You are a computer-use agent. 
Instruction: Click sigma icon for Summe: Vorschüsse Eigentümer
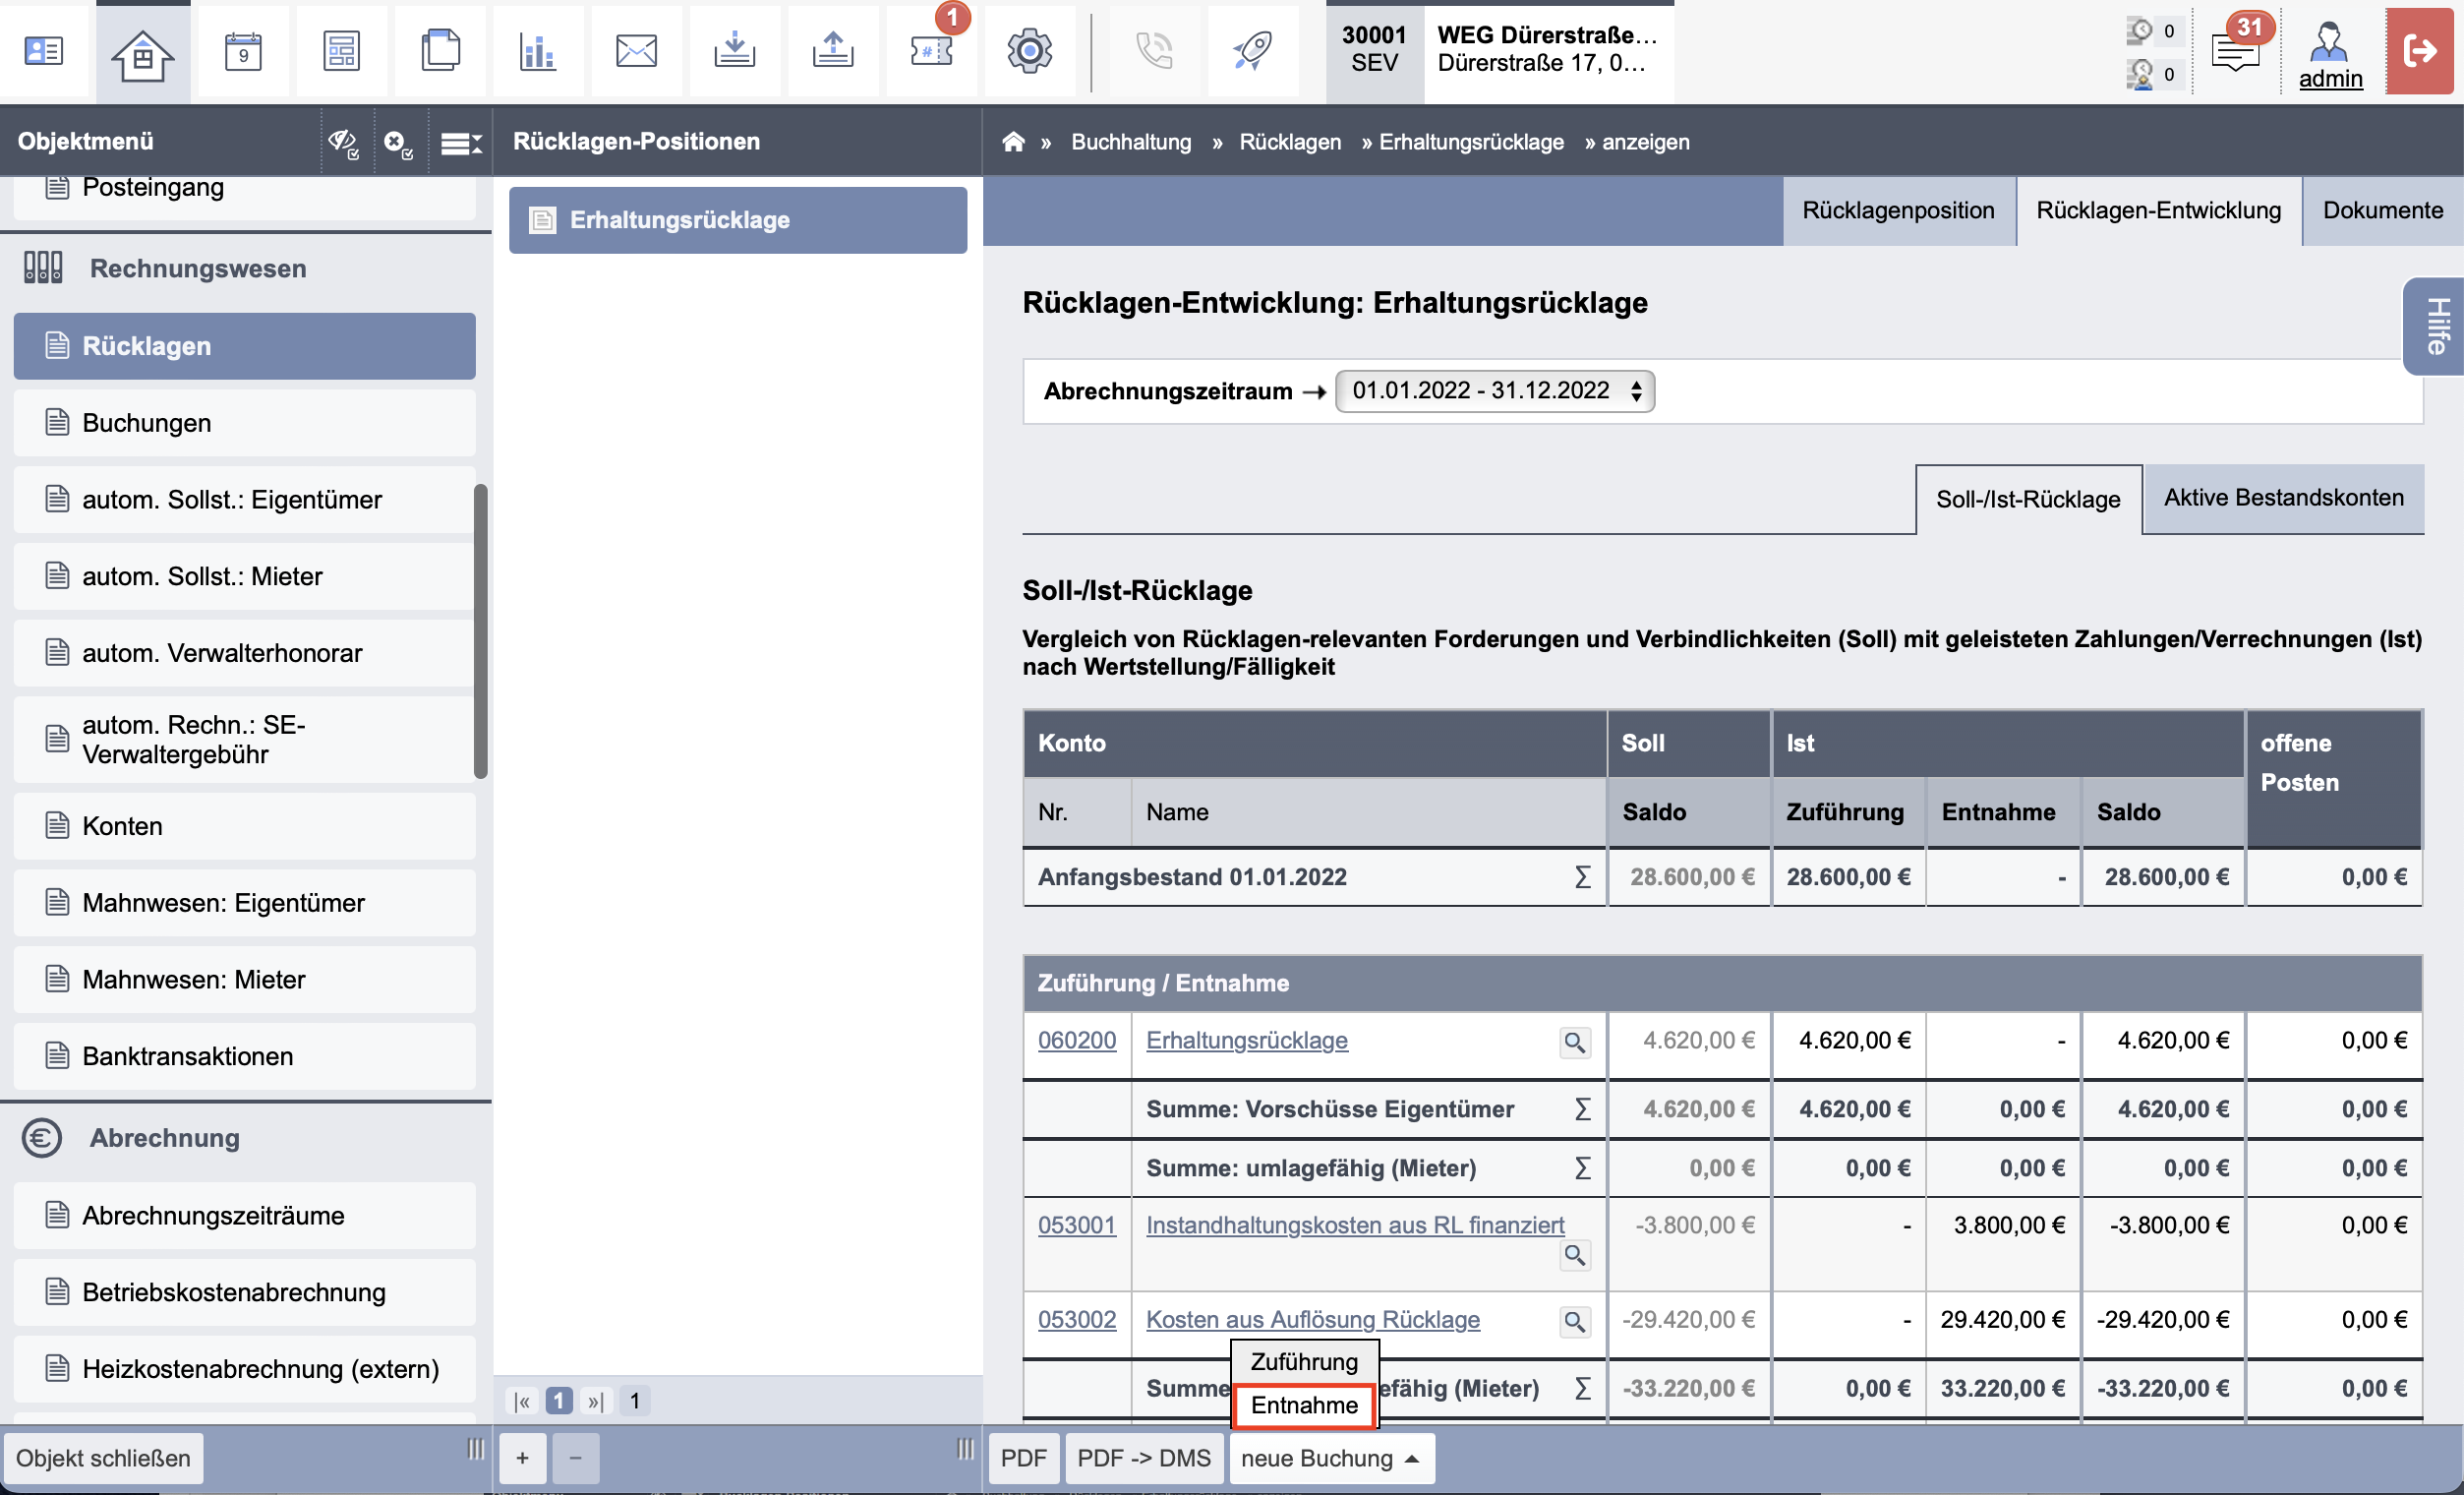pyautogui.click(x=1582, y=1109)
